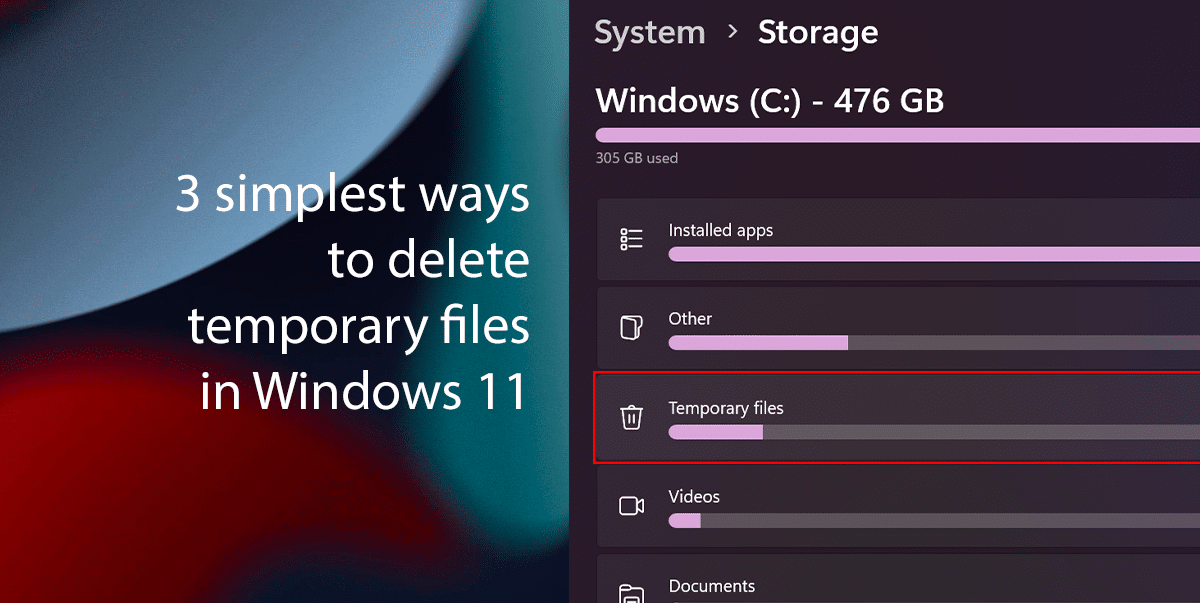Click the trash can icon beside Temporary files
The height and width of the screenshot is (603, 1200).
point(631,419)
